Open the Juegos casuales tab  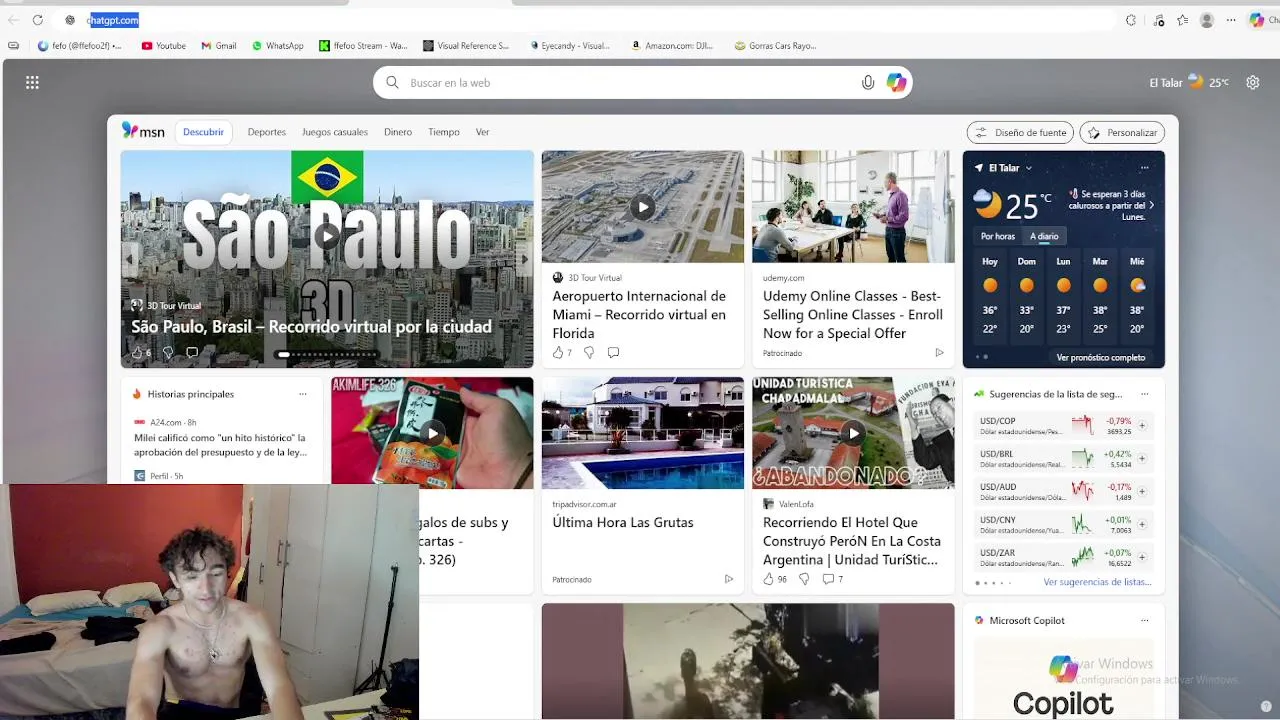pyautogui.click(x=335, y=132)
